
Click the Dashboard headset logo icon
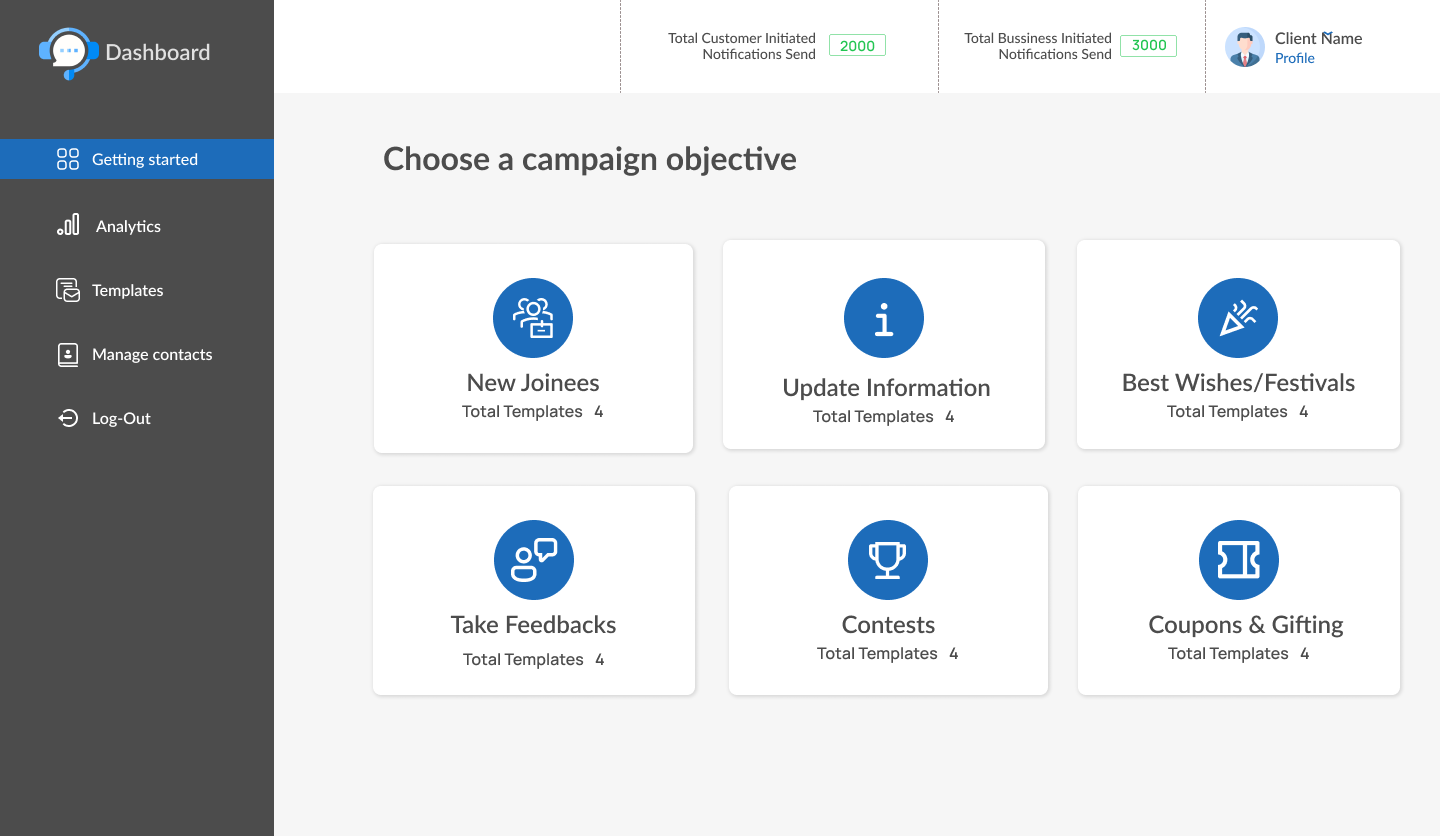68,53
